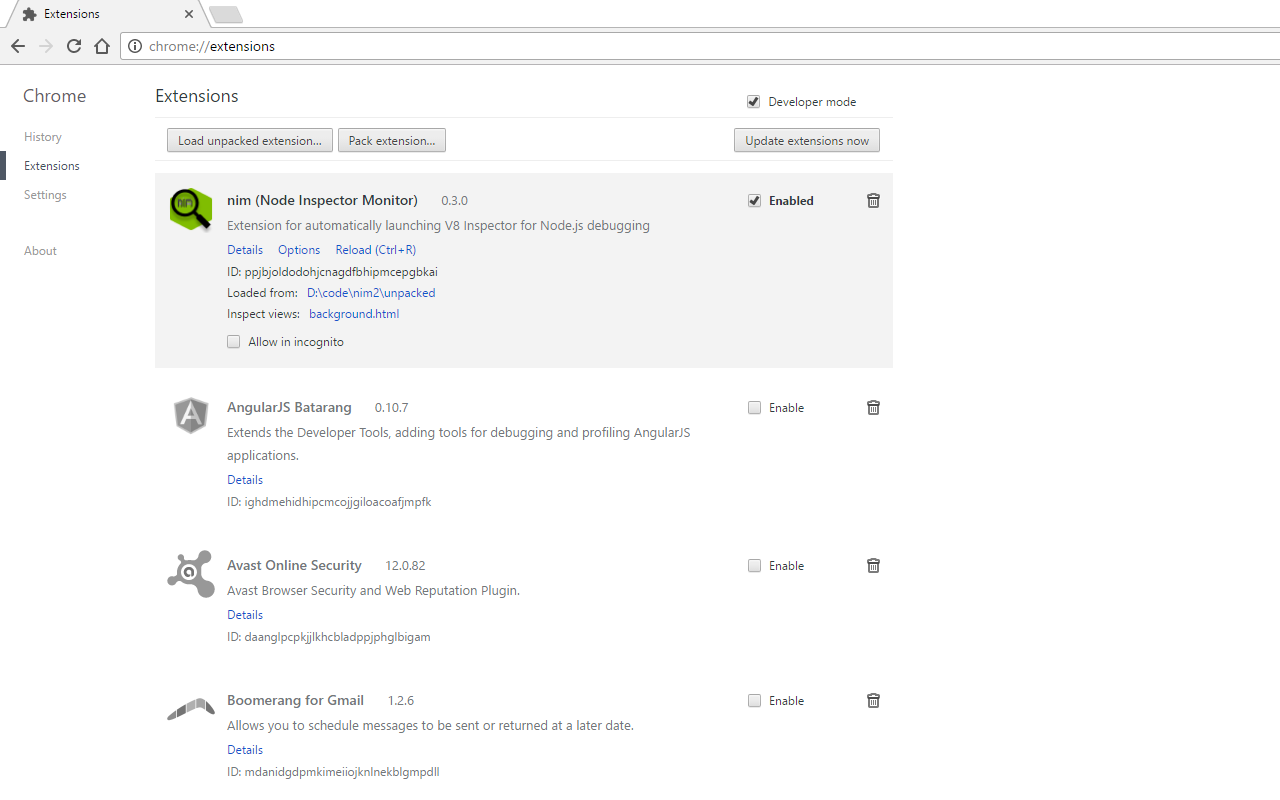
Task: Click the site info icon in address bar
Action: tap(135, 46)
